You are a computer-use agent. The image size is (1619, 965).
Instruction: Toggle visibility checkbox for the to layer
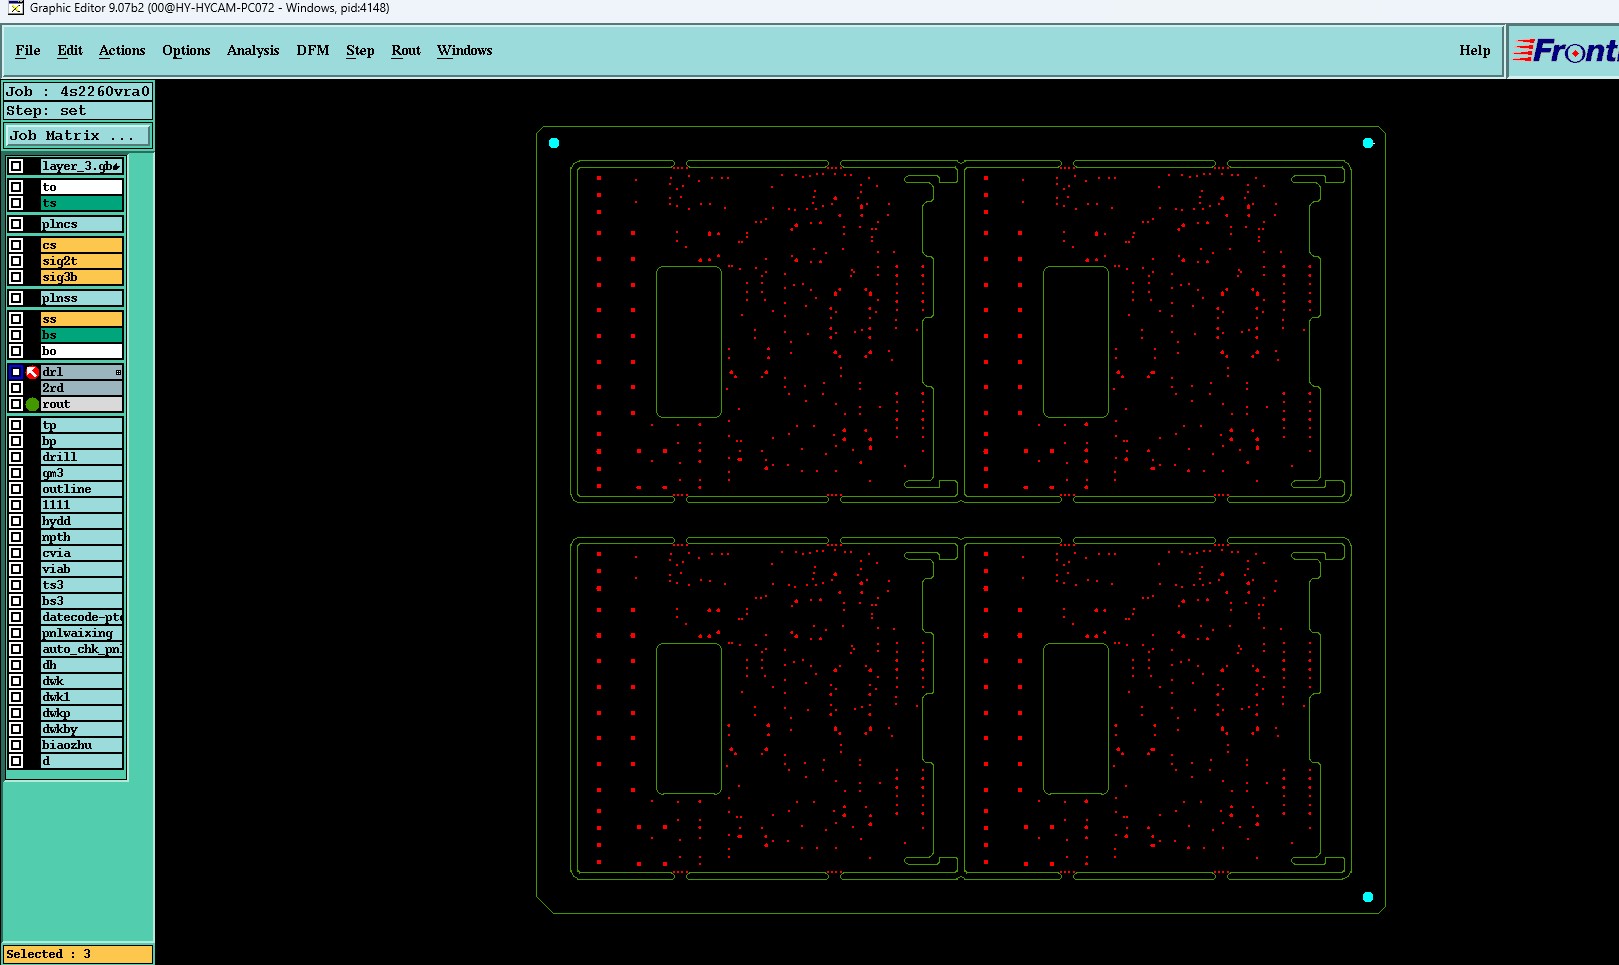(16, 187)
